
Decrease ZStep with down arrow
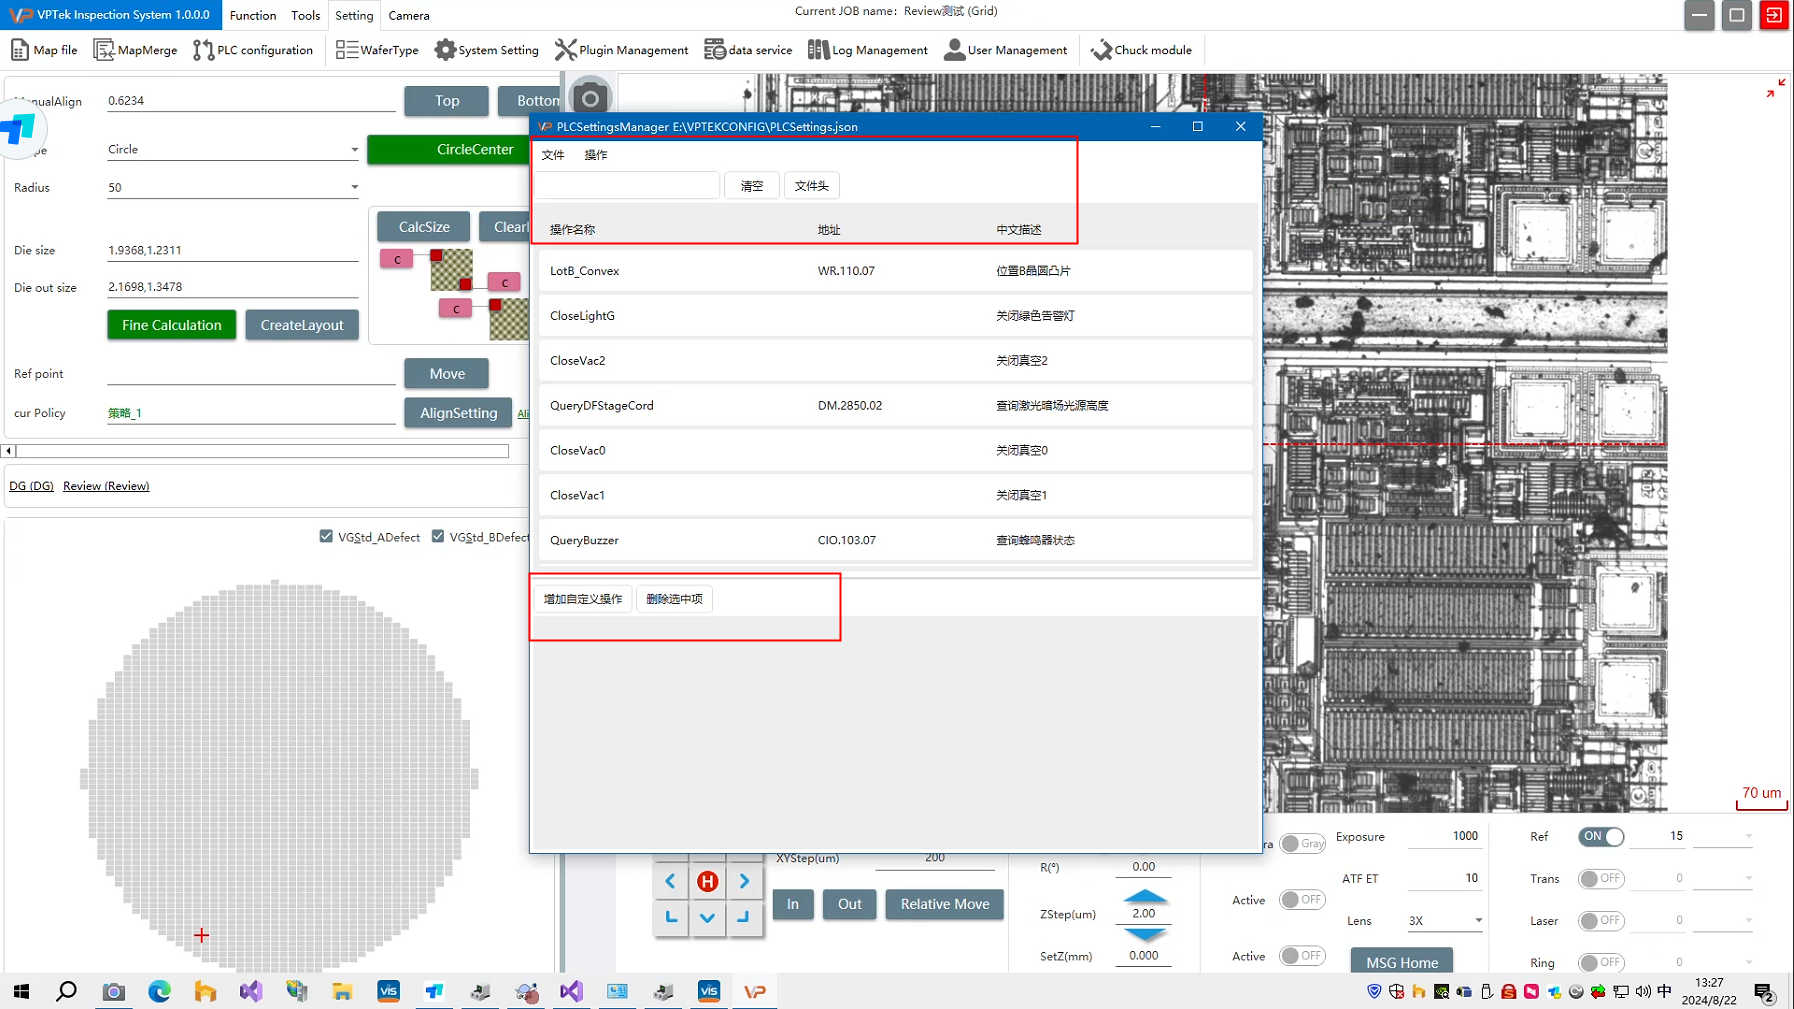click(x=1145, y=934)
